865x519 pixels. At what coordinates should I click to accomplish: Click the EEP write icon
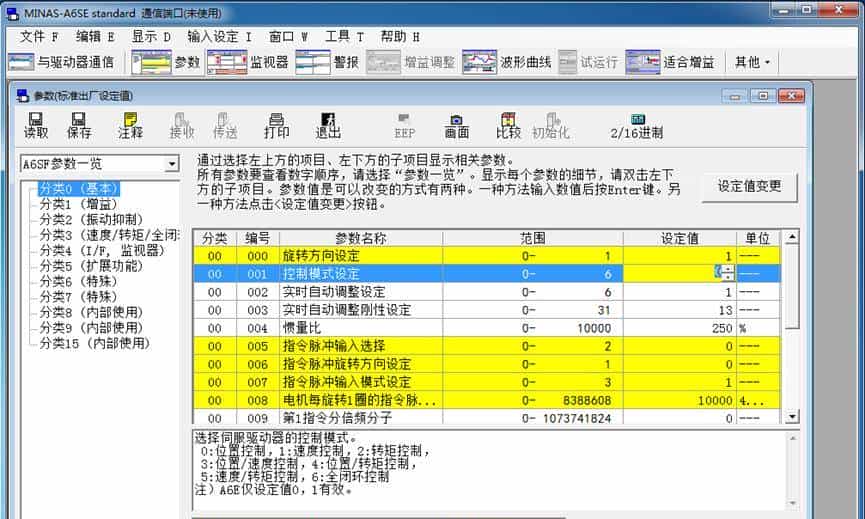(x=404, y=126)
